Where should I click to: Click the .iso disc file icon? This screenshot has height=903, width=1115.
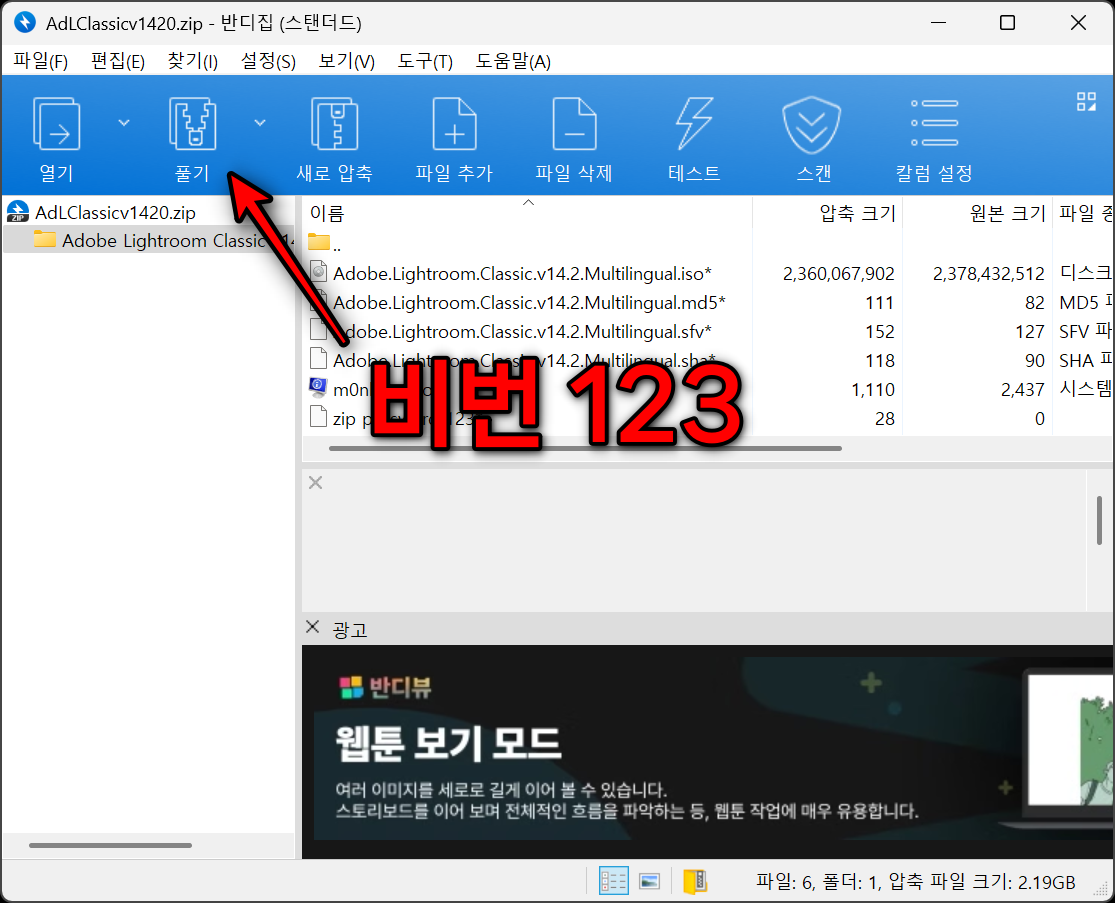(319, 272)
